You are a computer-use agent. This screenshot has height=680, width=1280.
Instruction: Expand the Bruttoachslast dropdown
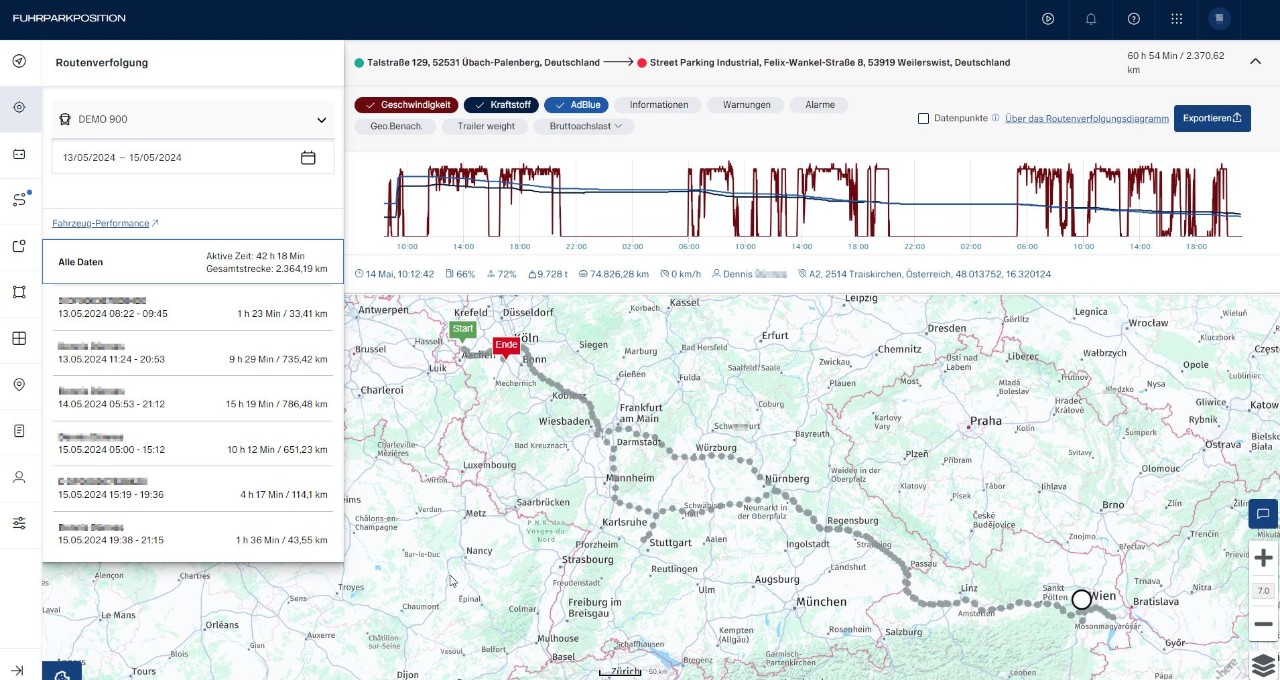click(585, 126)
